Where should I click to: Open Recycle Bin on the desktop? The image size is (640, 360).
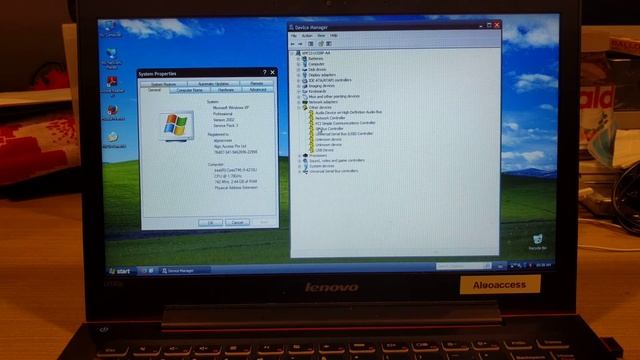coord(538,242)
